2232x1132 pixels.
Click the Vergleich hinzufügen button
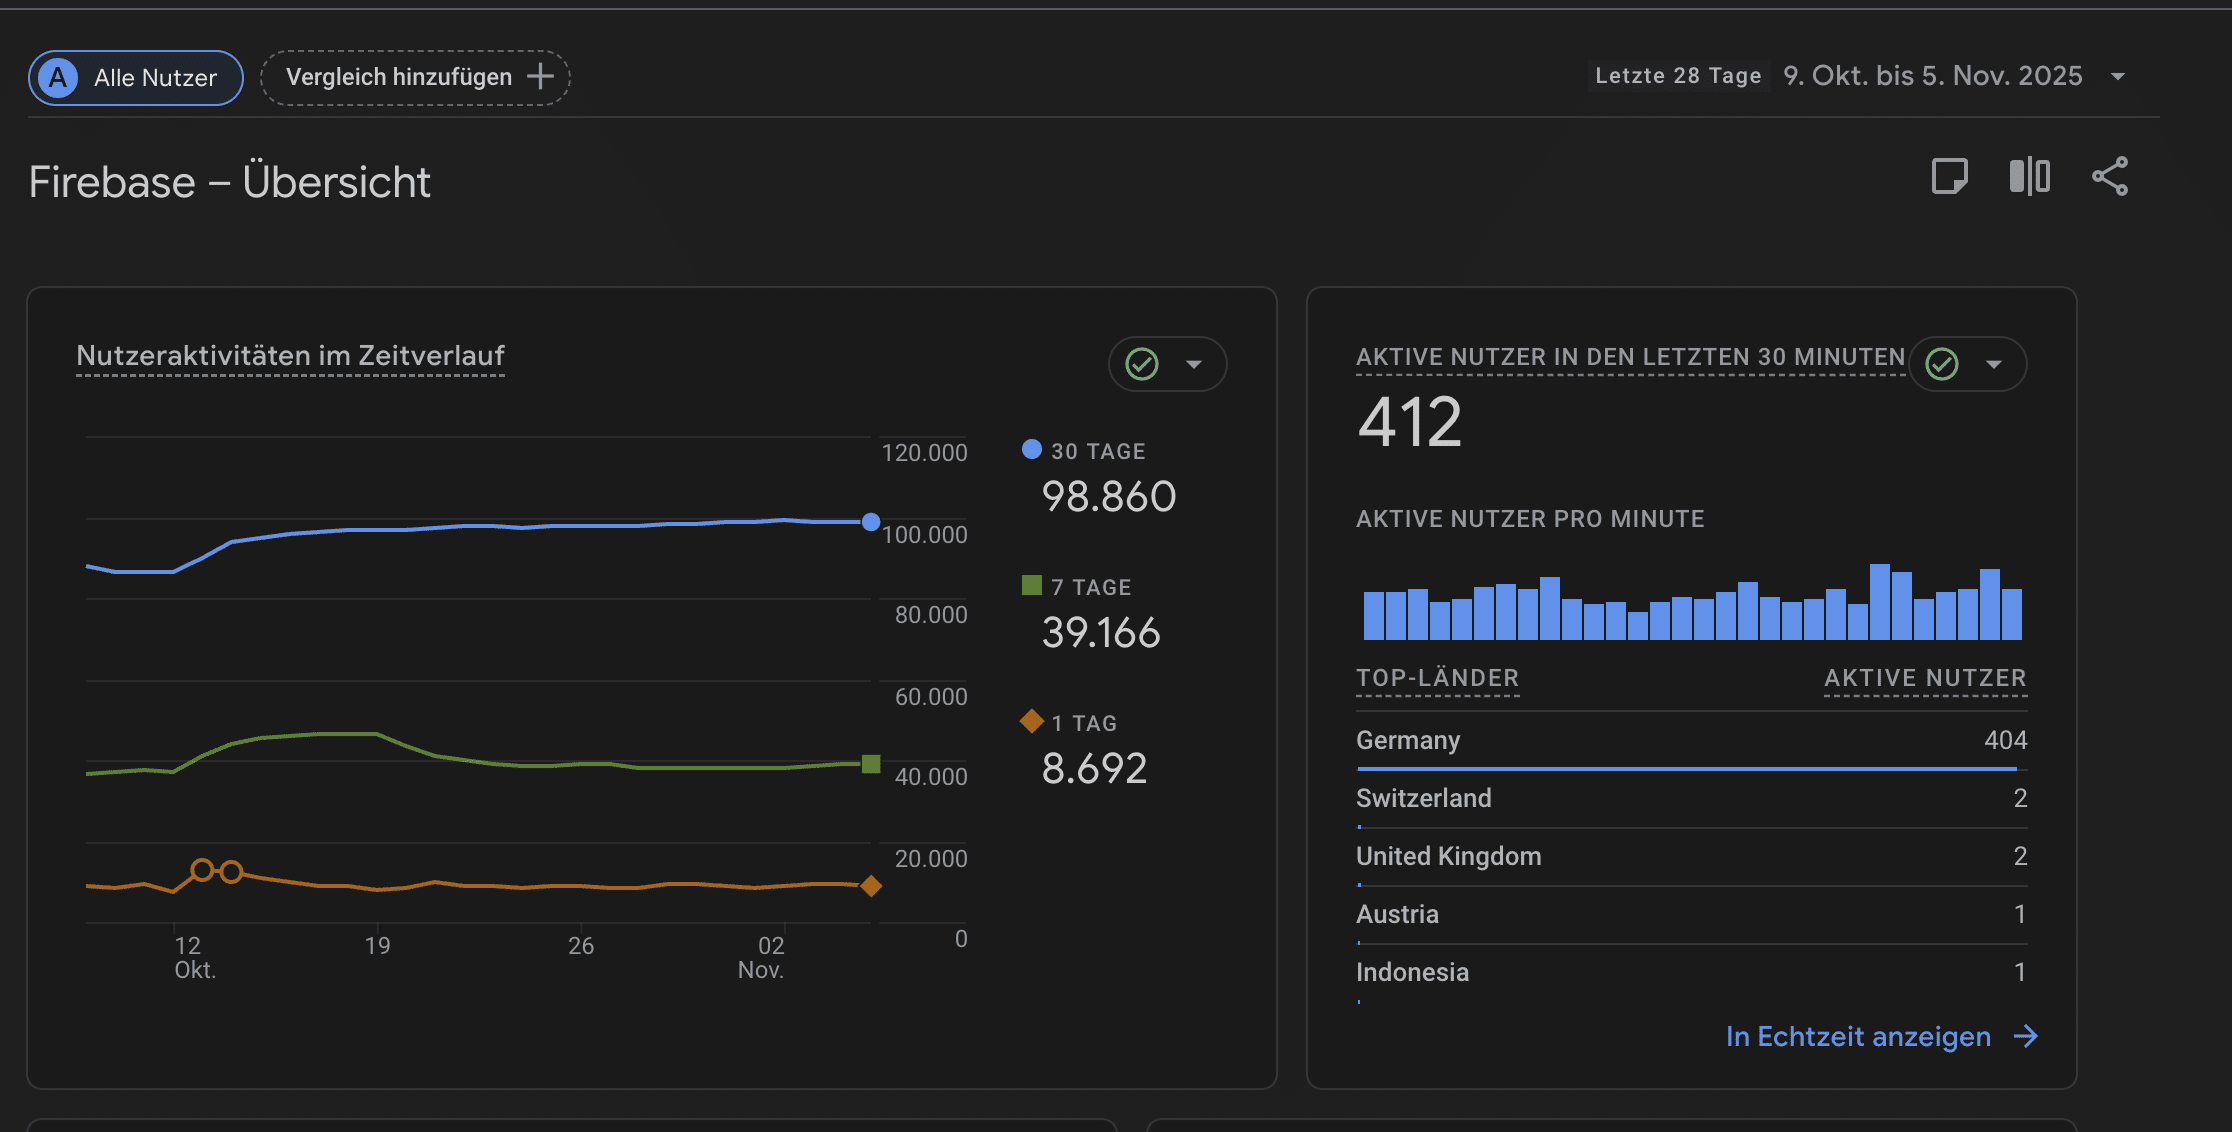coord(400,77)
